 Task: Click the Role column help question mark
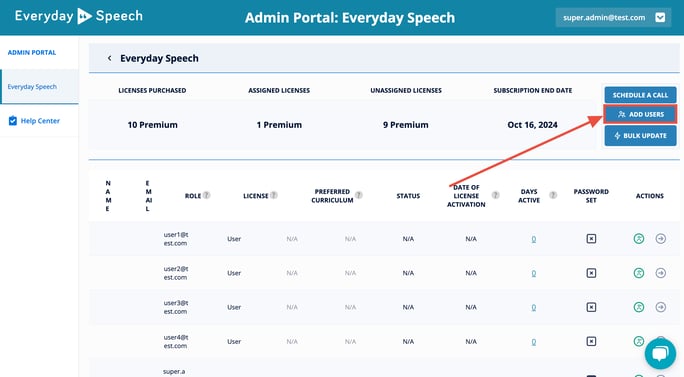(x=206, y=195)
